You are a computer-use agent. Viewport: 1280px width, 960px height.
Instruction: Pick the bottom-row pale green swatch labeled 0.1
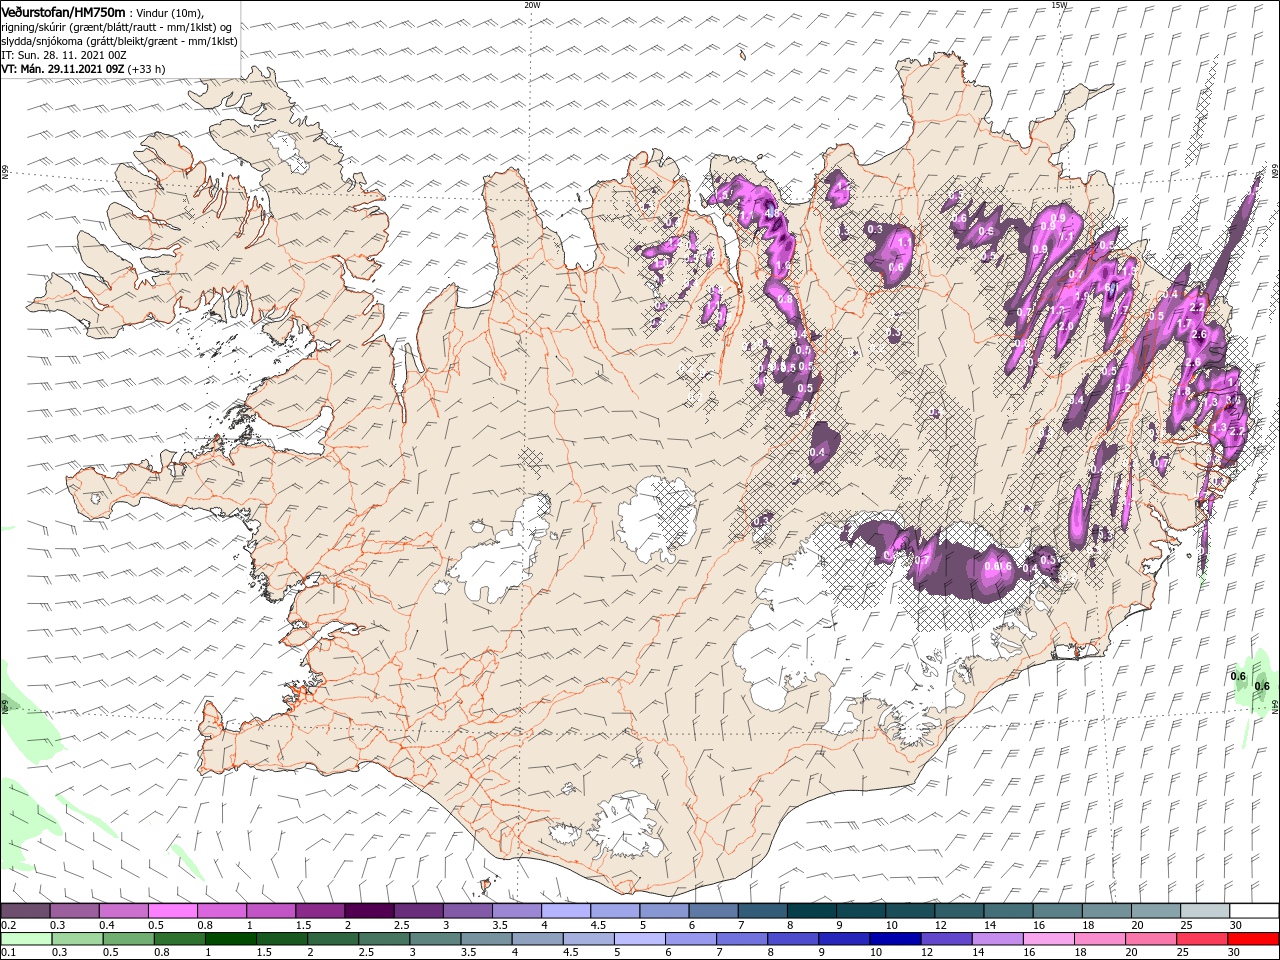click(25, 939)
